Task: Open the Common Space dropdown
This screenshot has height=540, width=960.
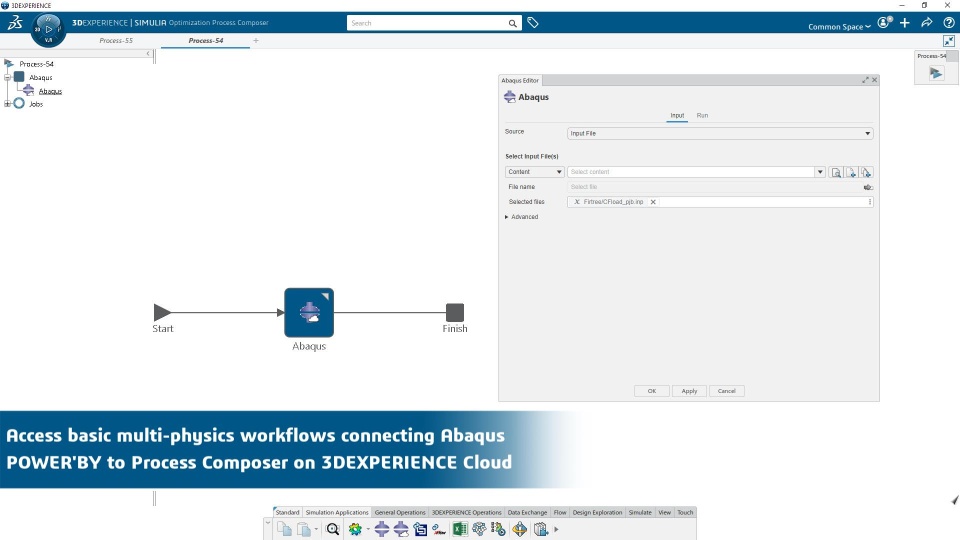Action: pos(839,26)
